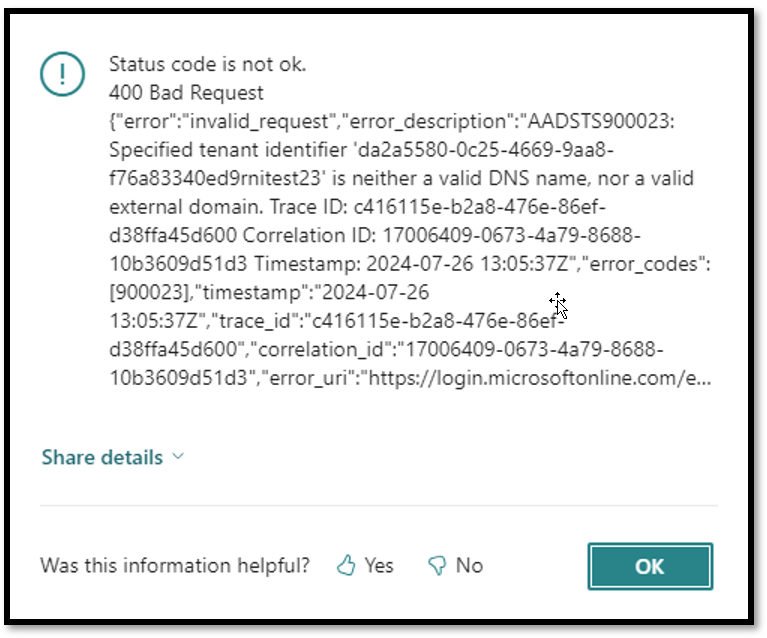Confirm the error with the OK button
This screenshot has width=767, height=638.
(x=650, y=566)
